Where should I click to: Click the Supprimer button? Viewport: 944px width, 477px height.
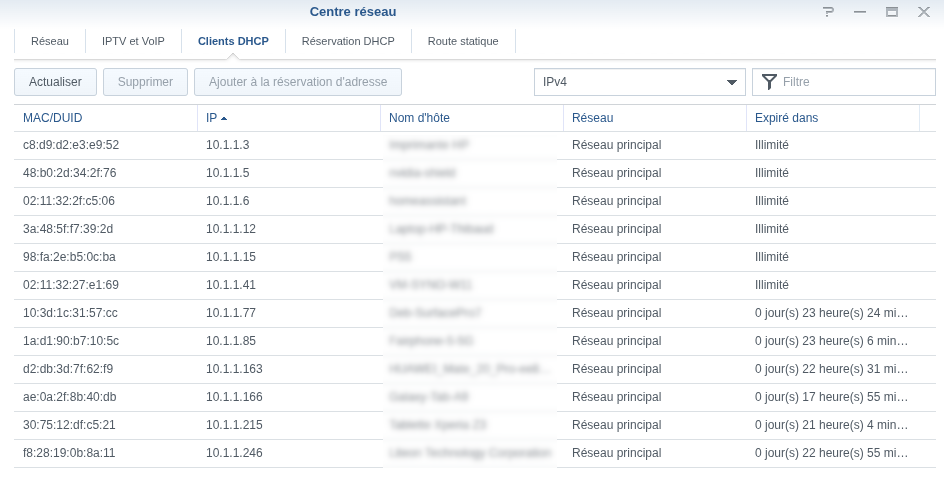point(145,82)
